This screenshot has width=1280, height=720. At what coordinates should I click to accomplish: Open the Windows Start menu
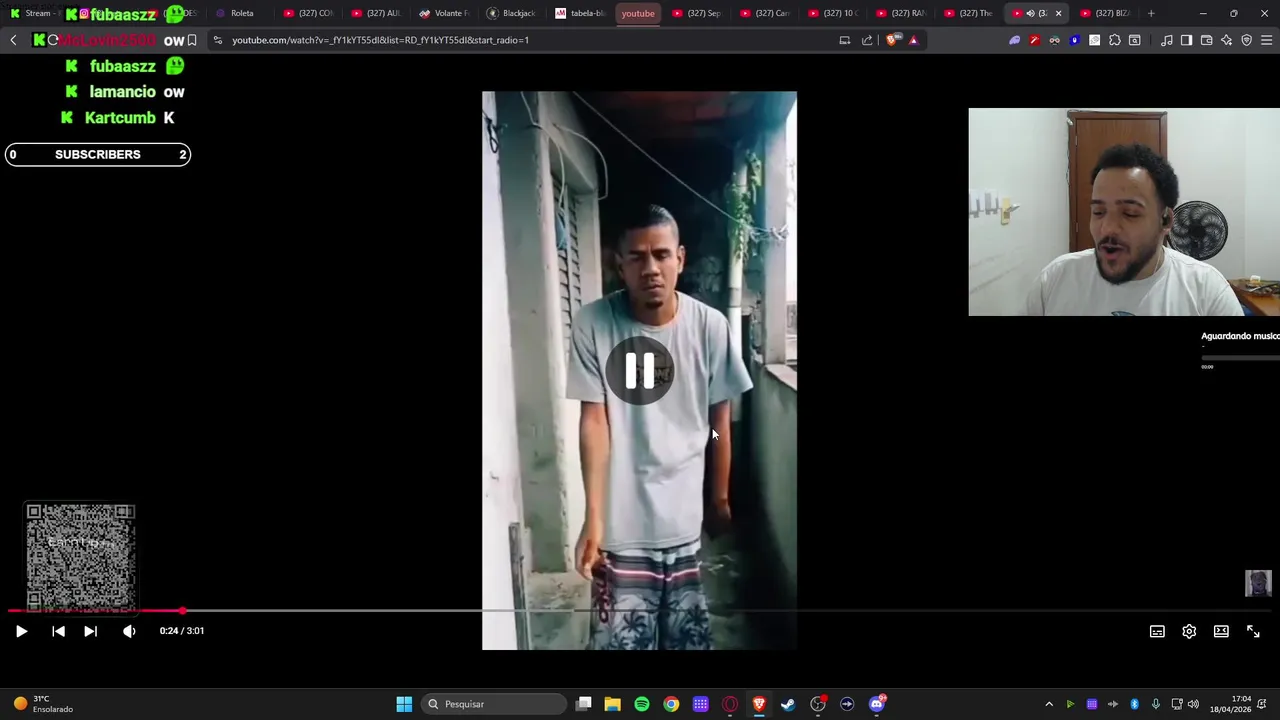(404, 704)
